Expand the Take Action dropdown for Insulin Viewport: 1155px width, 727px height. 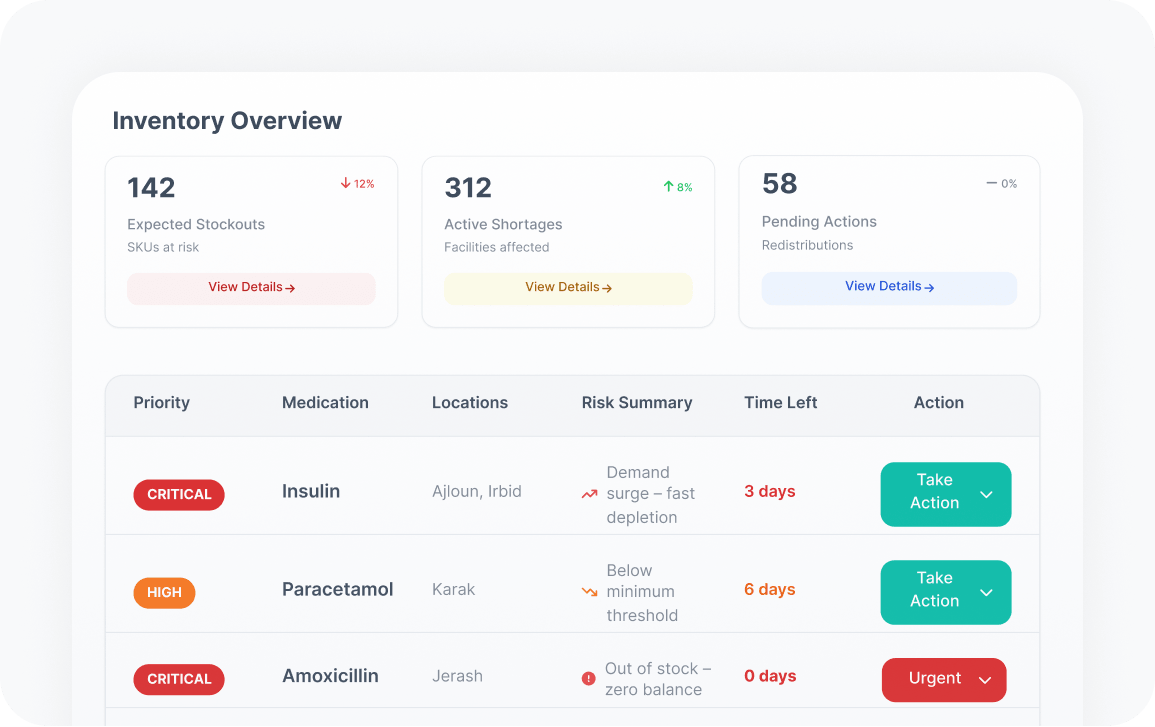click(986, 494)
